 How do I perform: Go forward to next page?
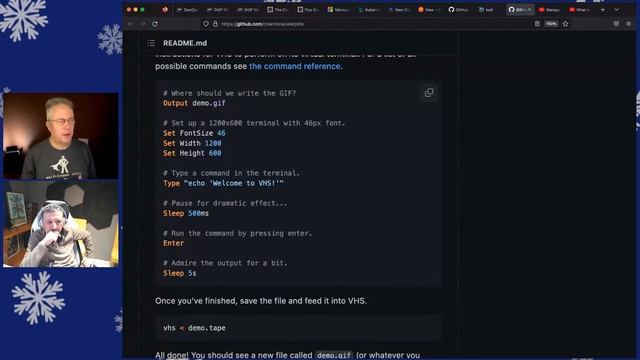coord(143,24)
